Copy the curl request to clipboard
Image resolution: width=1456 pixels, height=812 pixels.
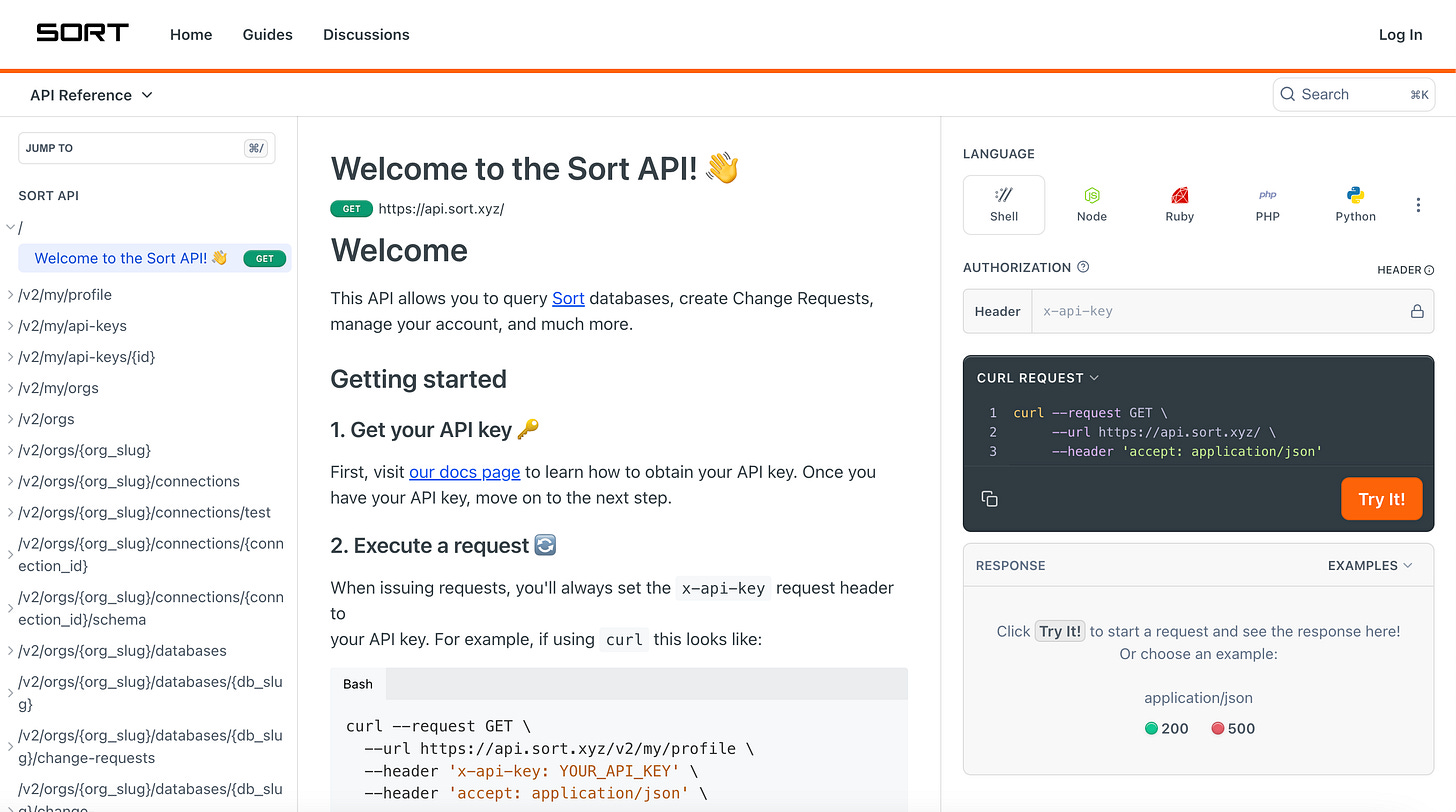pos(990,498)
